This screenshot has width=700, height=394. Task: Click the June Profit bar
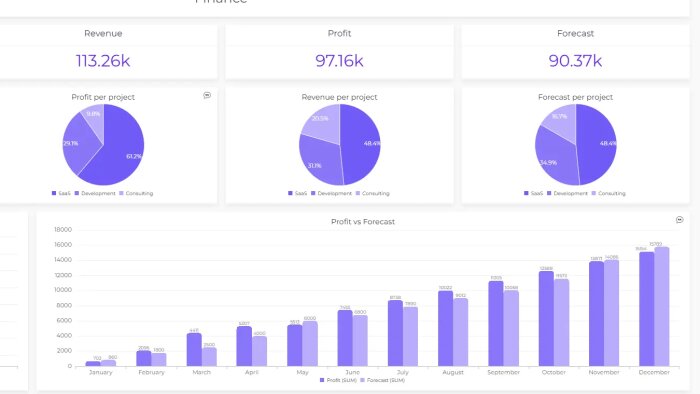tap(345, 338)
